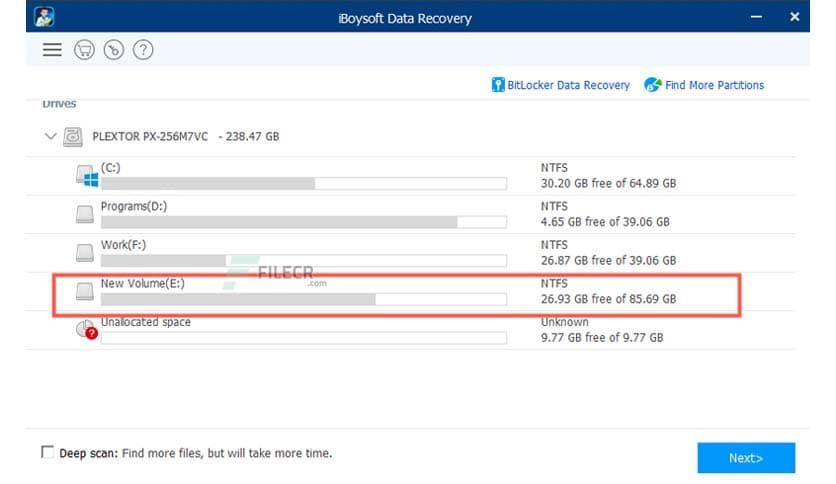Click '9.77 GB free of 9.77 GB'
Image resolution: width=836 pixels, height=484 pixels.
pyautogui.click(x=602, y=337)
